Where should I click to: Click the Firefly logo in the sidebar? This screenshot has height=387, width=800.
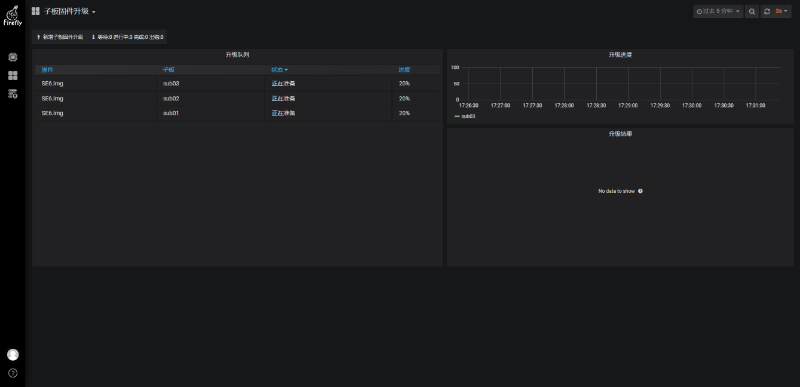[13, 15]
